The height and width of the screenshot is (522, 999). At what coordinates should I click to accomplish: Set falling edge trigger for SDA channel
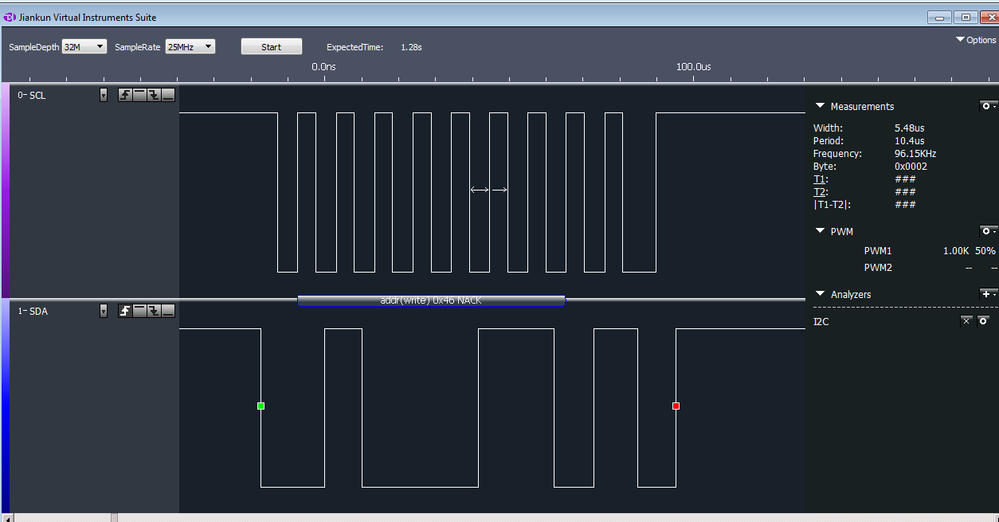pyautogui.click(x=154, y=310)
